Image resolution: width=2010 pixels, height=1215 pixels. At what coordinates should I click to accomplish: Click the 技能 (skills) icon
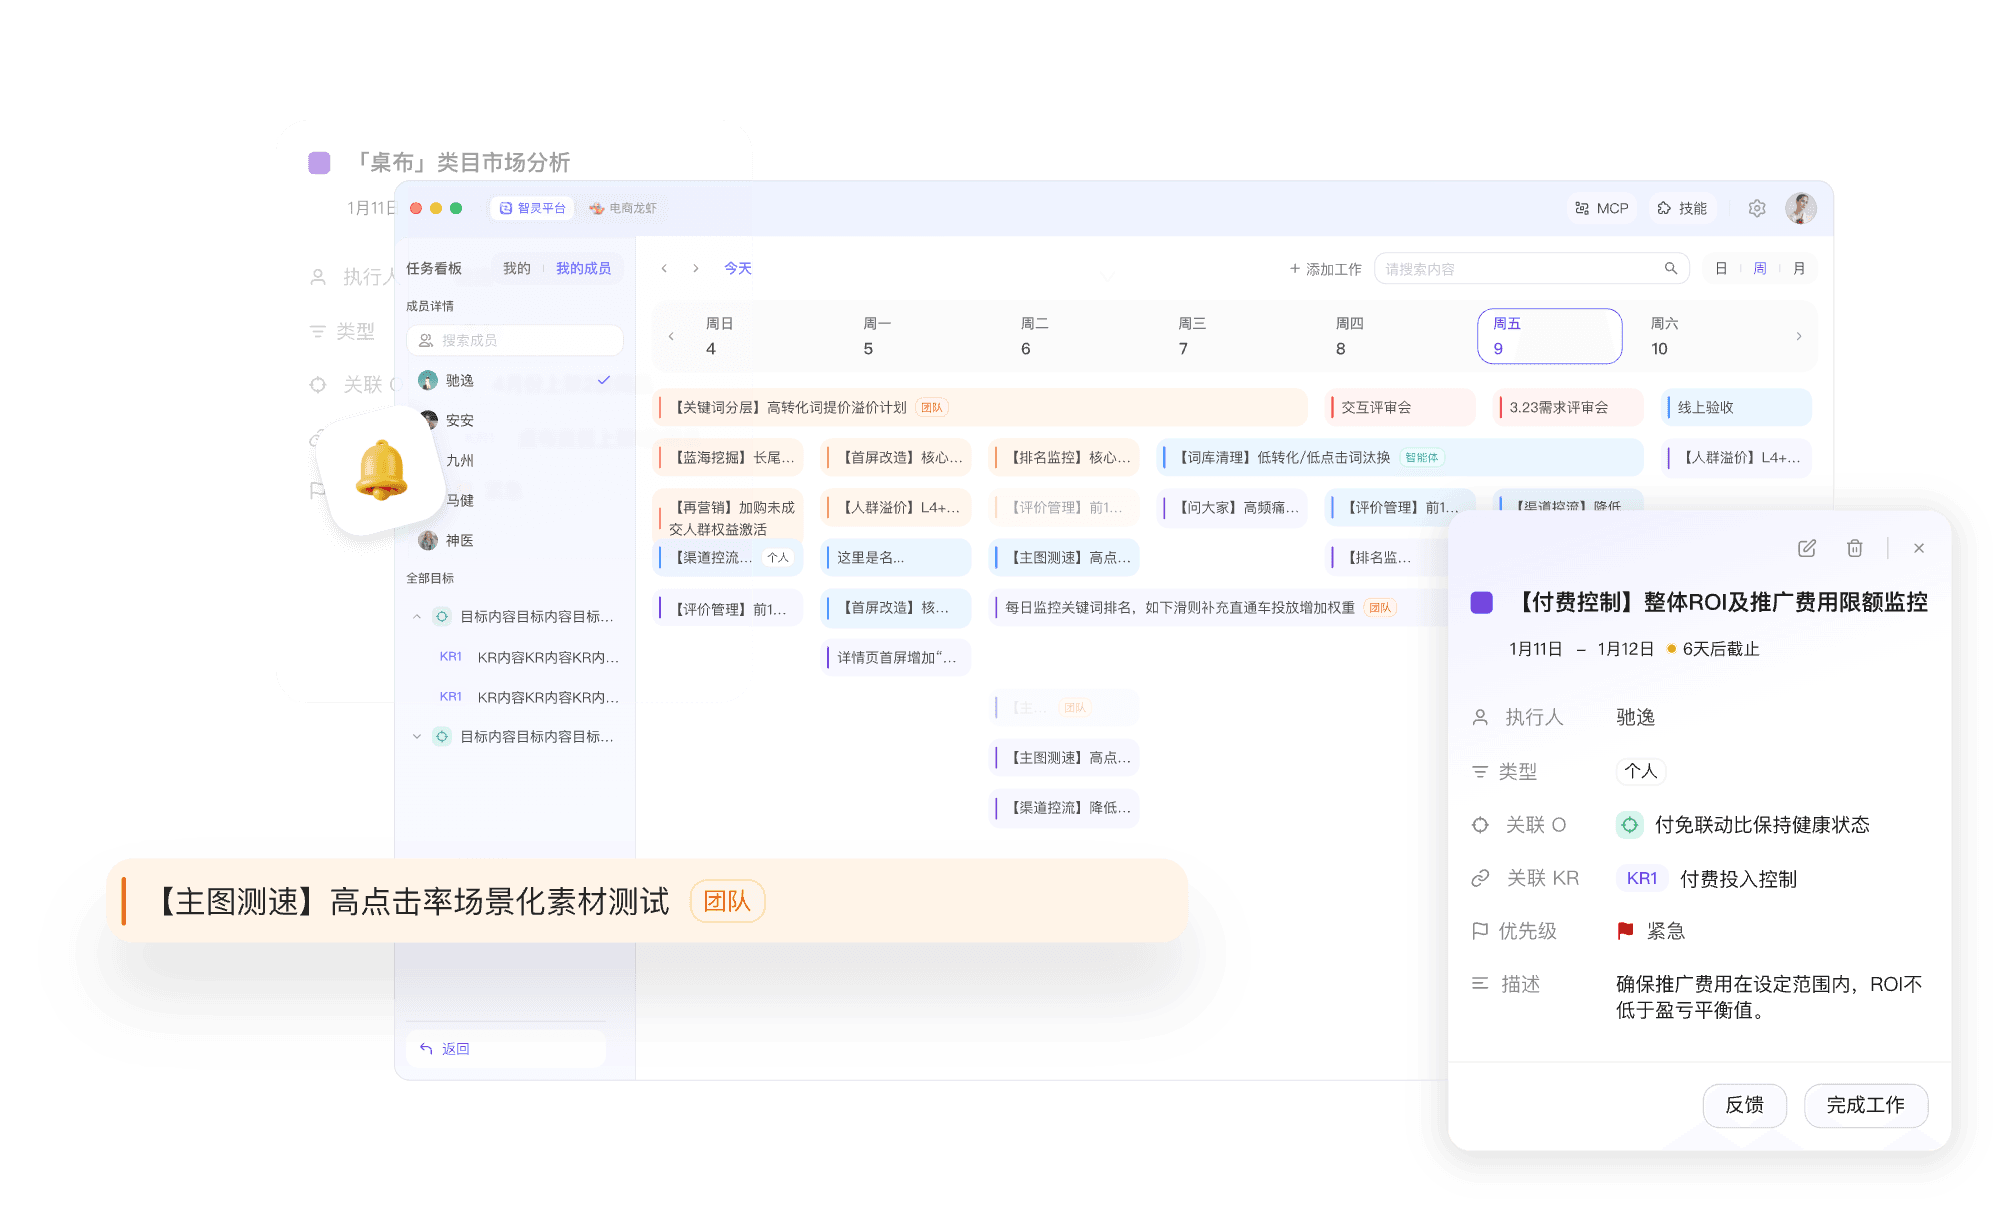click(1682, 208)
